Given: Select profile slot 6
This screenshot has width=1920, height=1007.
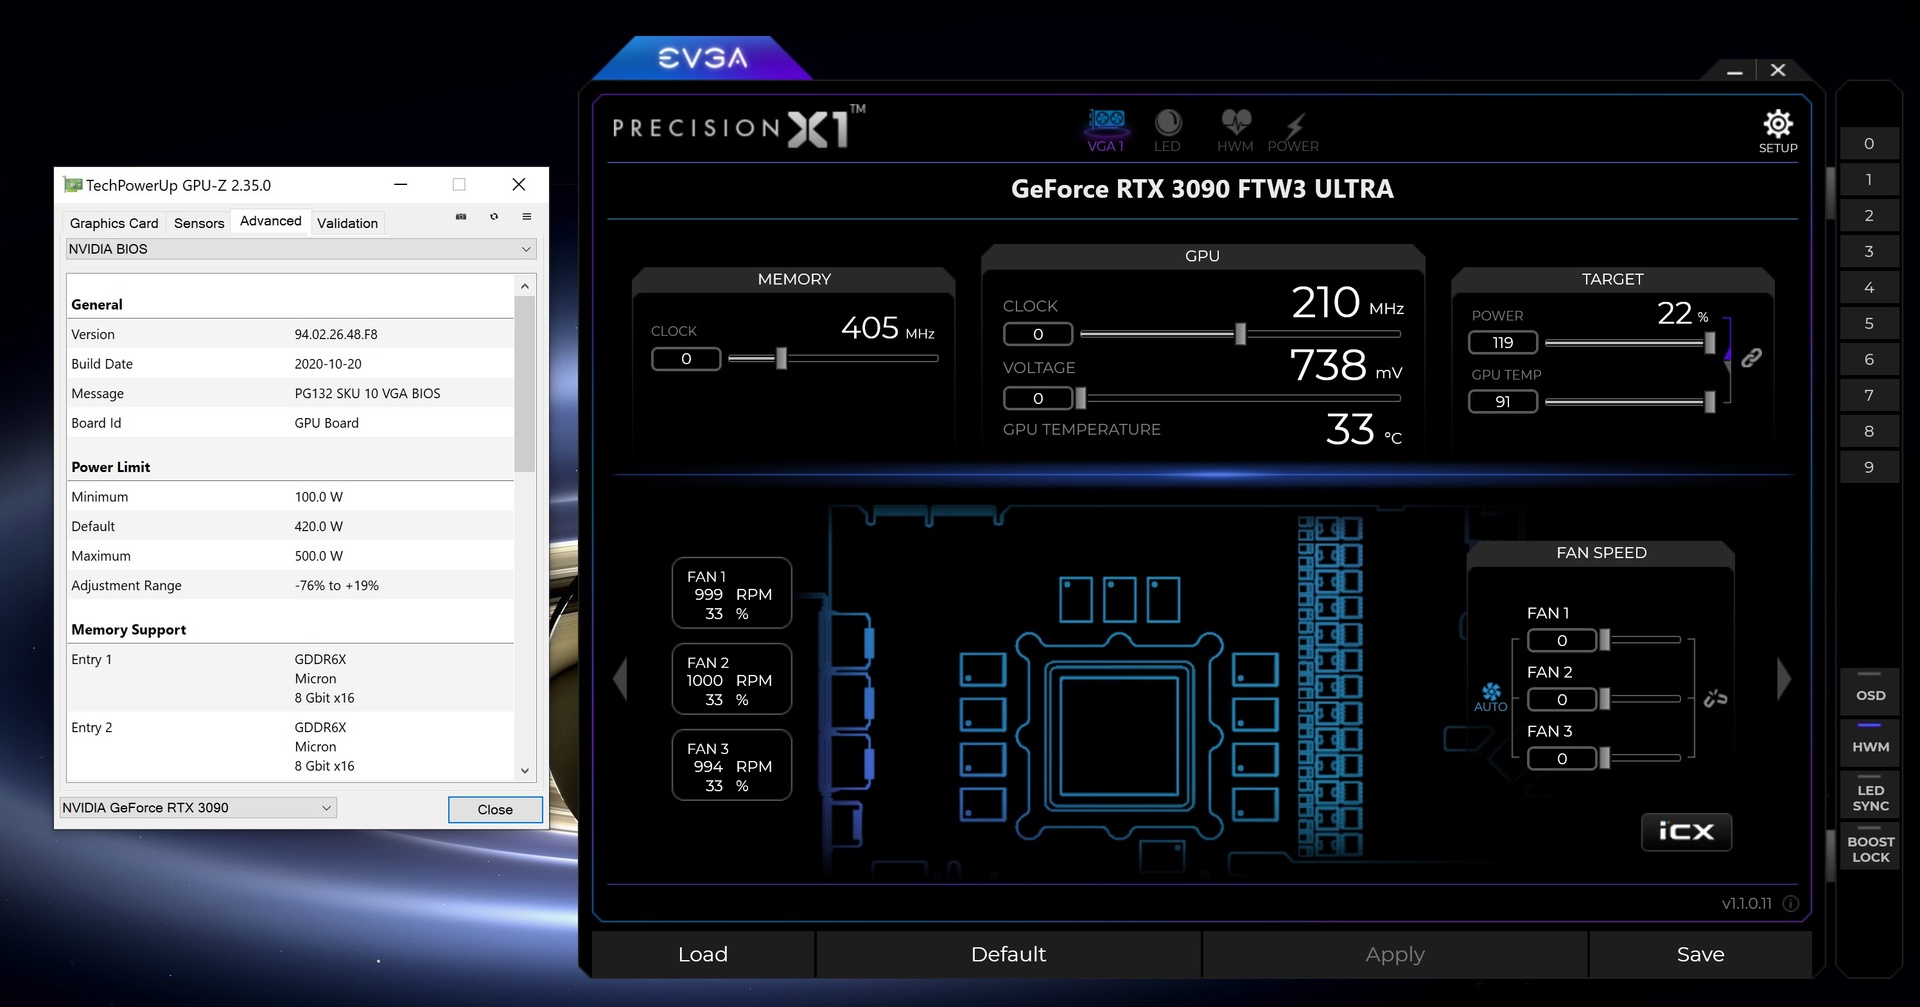Looking at the screenshot, I should pos(1869,360).
